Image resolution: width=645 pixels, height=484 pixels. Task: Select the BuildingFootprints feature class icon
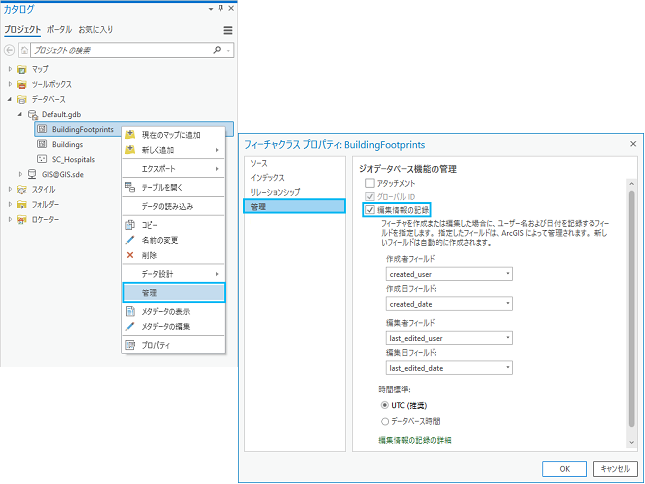click(x=42, y=129)
